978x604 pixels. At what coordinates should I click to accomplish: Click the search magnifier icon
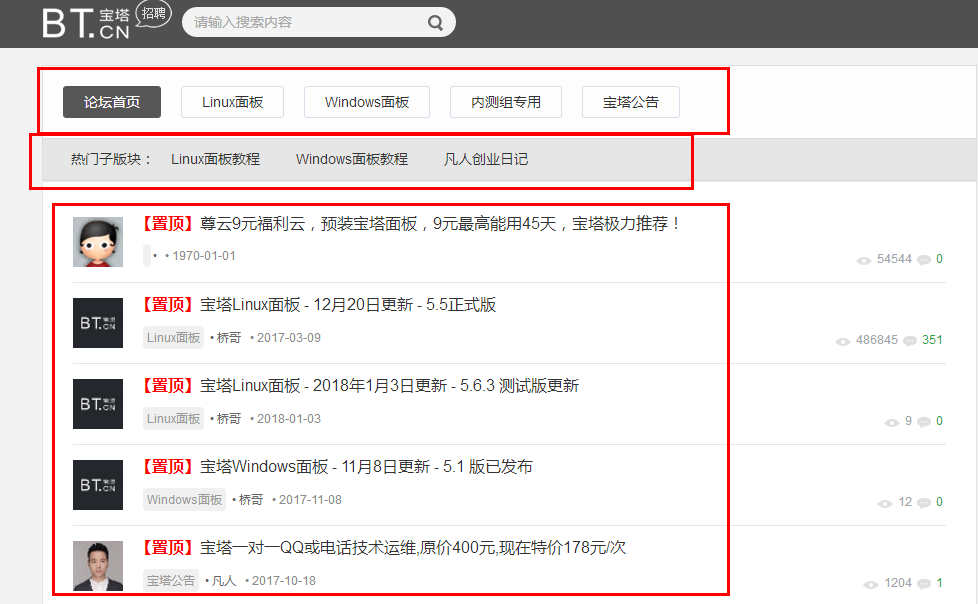435,23
